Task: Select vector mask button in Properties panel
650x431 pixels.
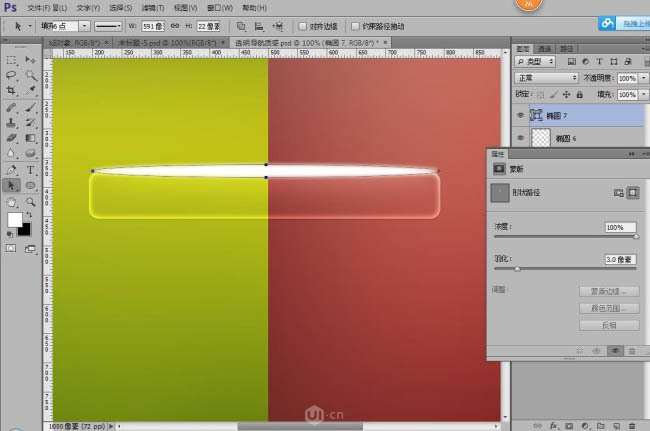Action: [633, 193]
